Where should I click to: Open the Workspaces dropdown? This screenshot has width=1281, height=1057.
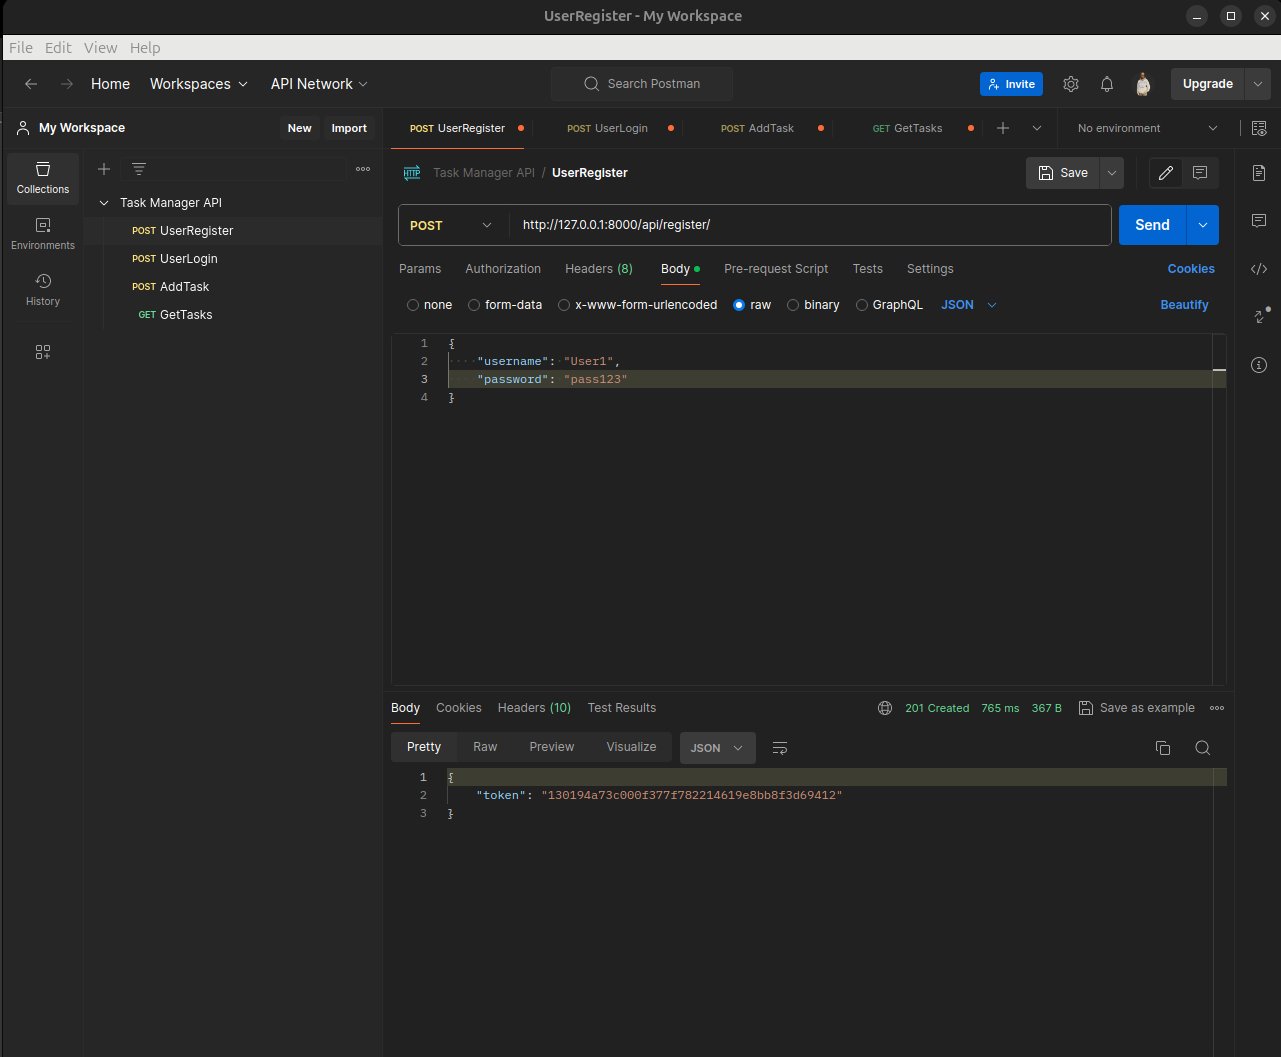(x=199, y=84)
